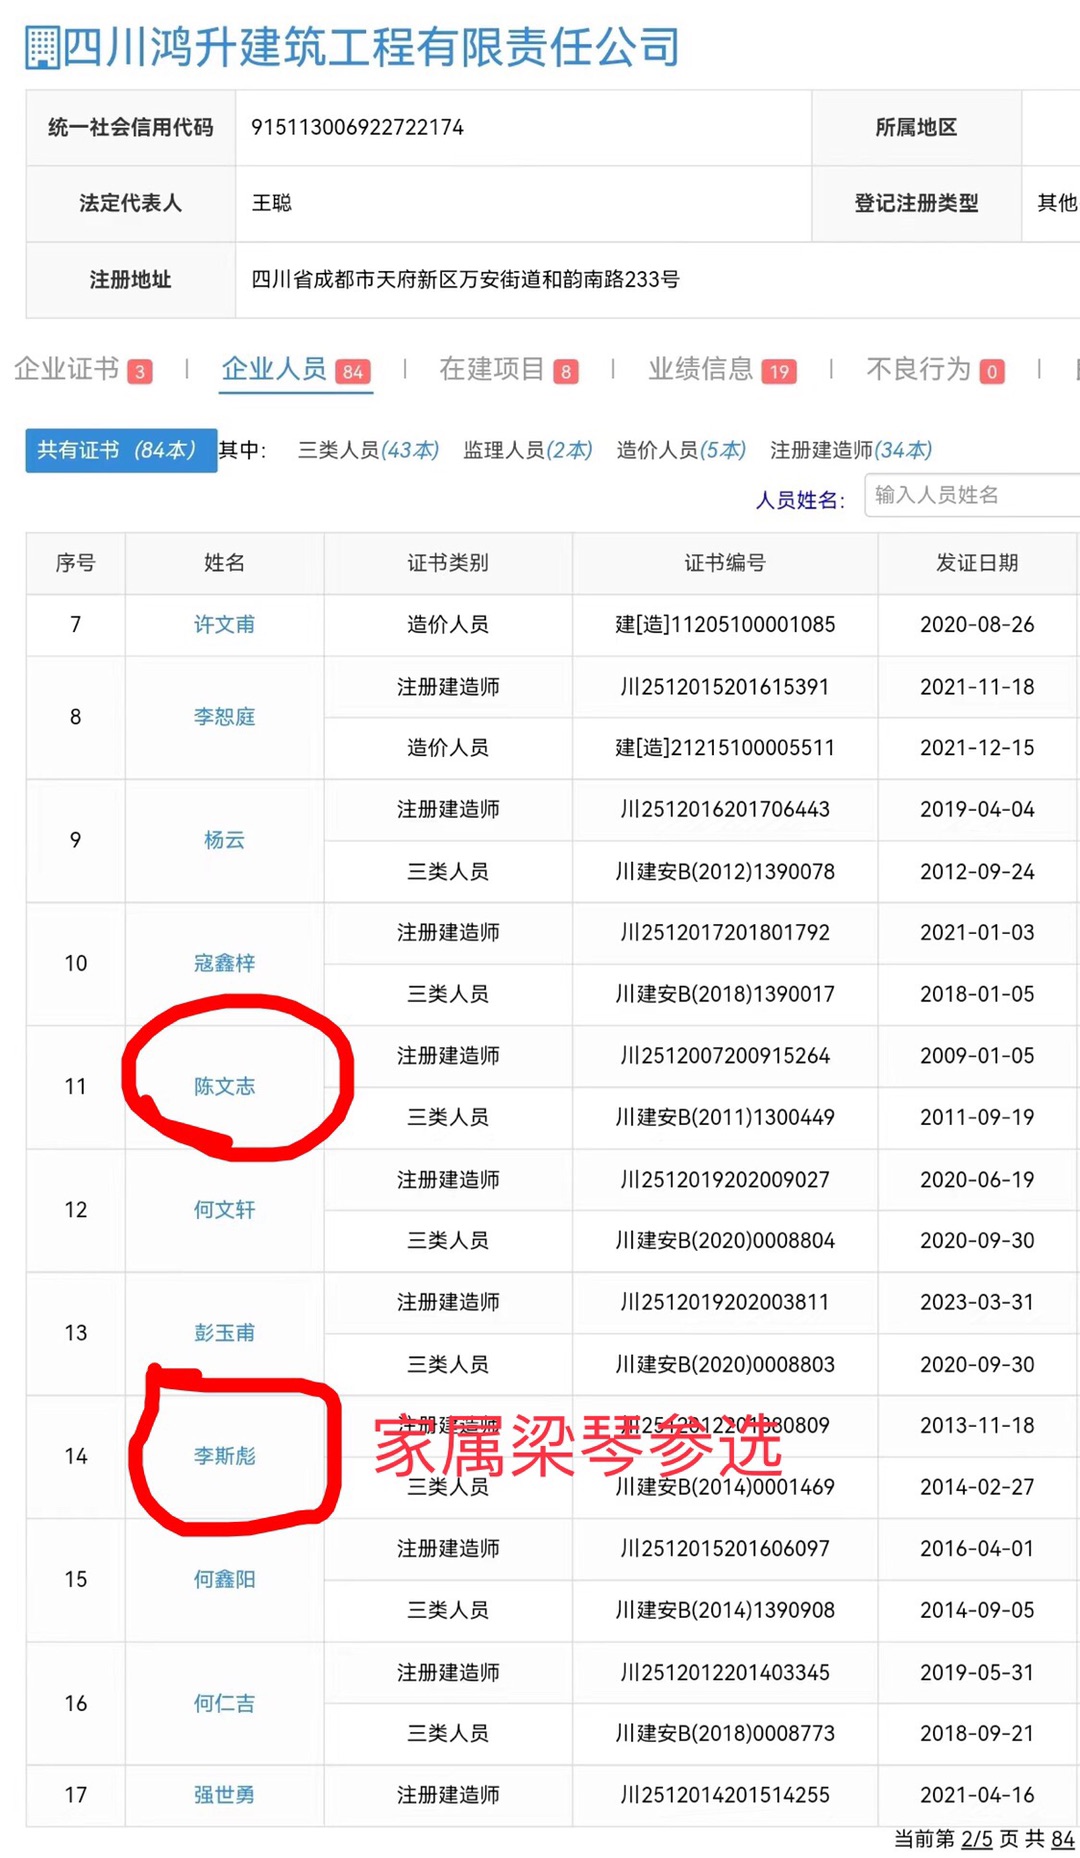The width and height of the screenshot is (1080, 1858).
Task: Open 李斯彪's personnel details
Action: [224, 1456]
